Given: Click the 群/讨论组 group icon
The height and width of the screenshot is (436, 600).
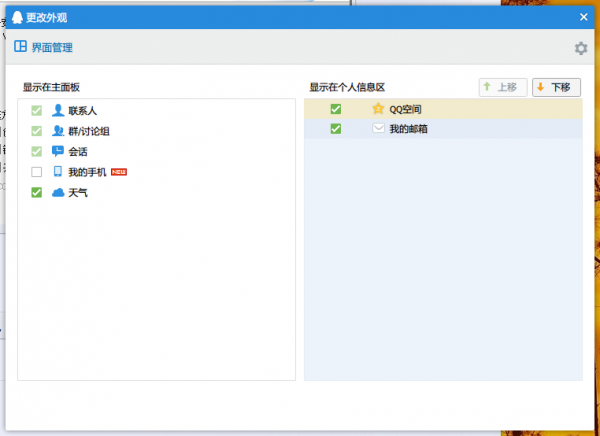Looking at the screenshot, I should click(58, 131).
